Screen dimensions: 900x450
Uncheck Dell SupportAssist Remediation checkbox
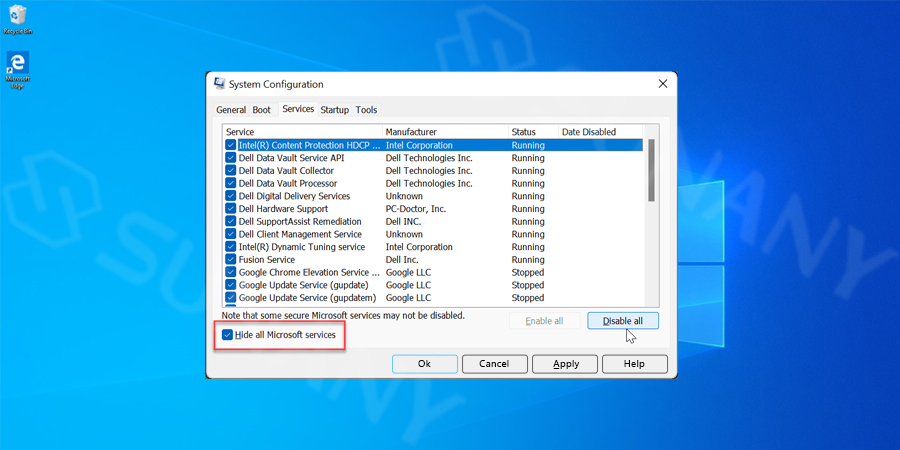pyautogui.click(x=231, y=222)
